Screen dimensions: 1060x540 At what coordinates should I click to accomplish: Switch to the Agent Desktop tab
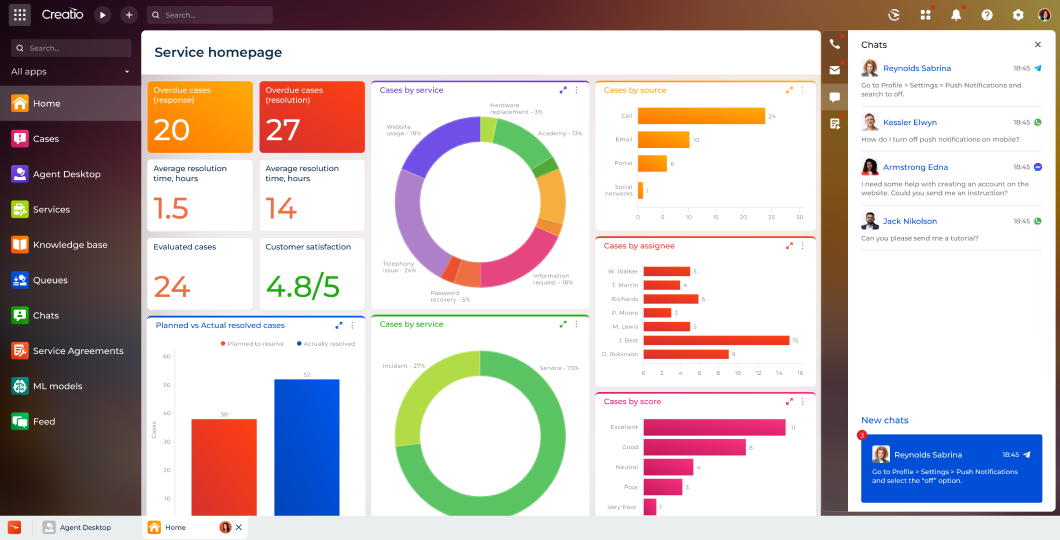coord(85,527)
